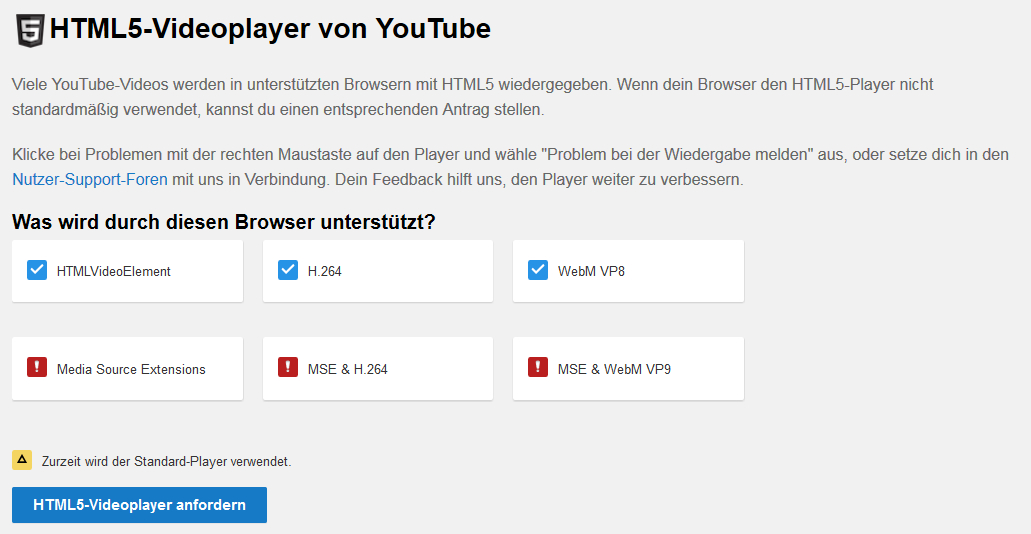Click the HTMLVideoElement label text
This screenshot has width=1031, height=534.
point(114,271)
